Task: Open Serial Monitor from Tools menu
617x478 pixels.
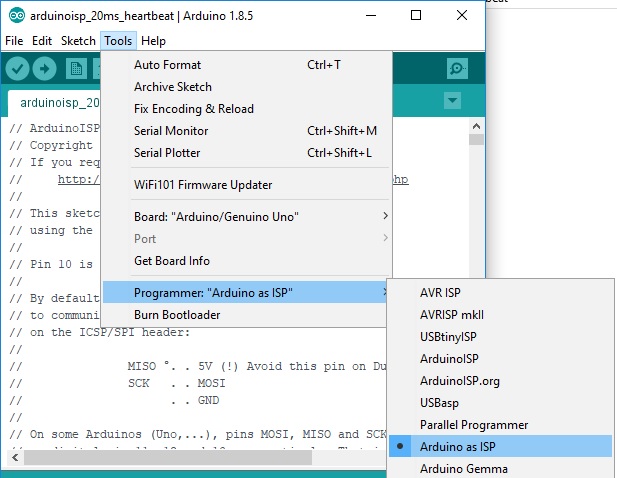Action: tap(247, 131)
